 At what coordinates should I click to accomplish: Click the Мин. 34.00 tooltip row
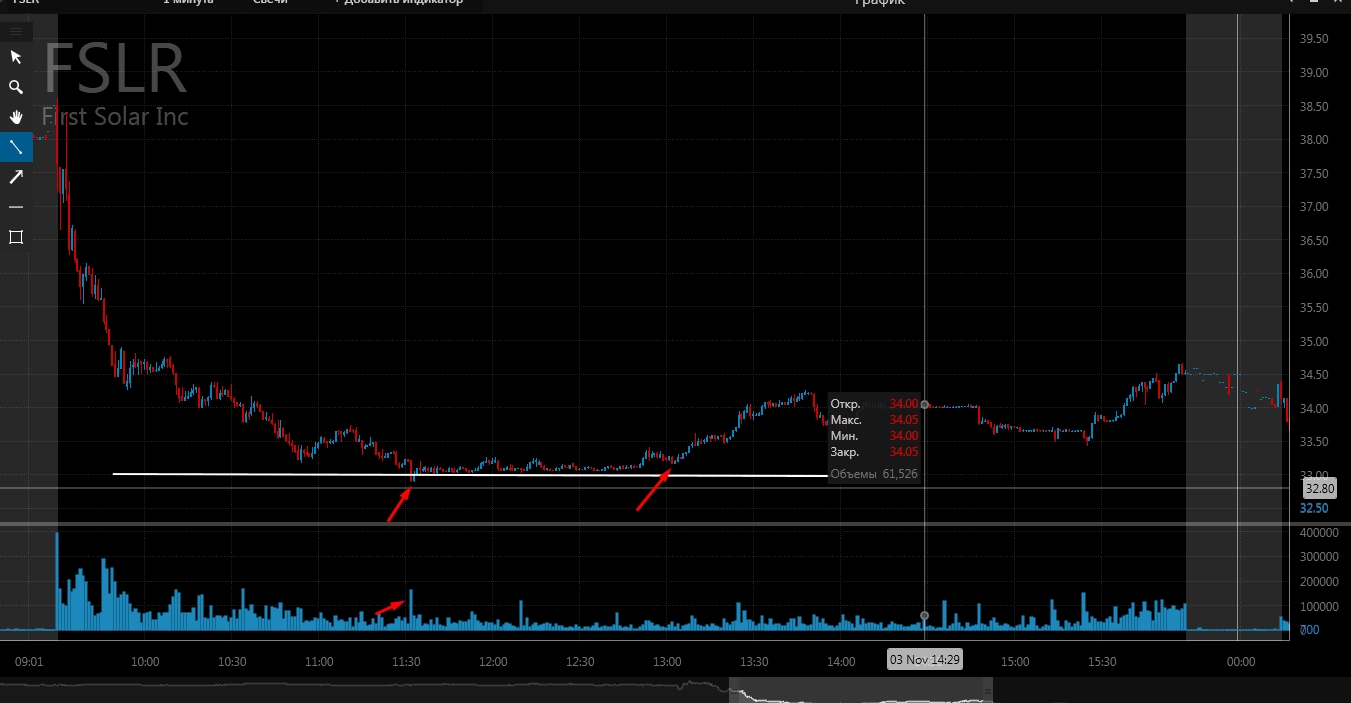[x=874, y=436]
